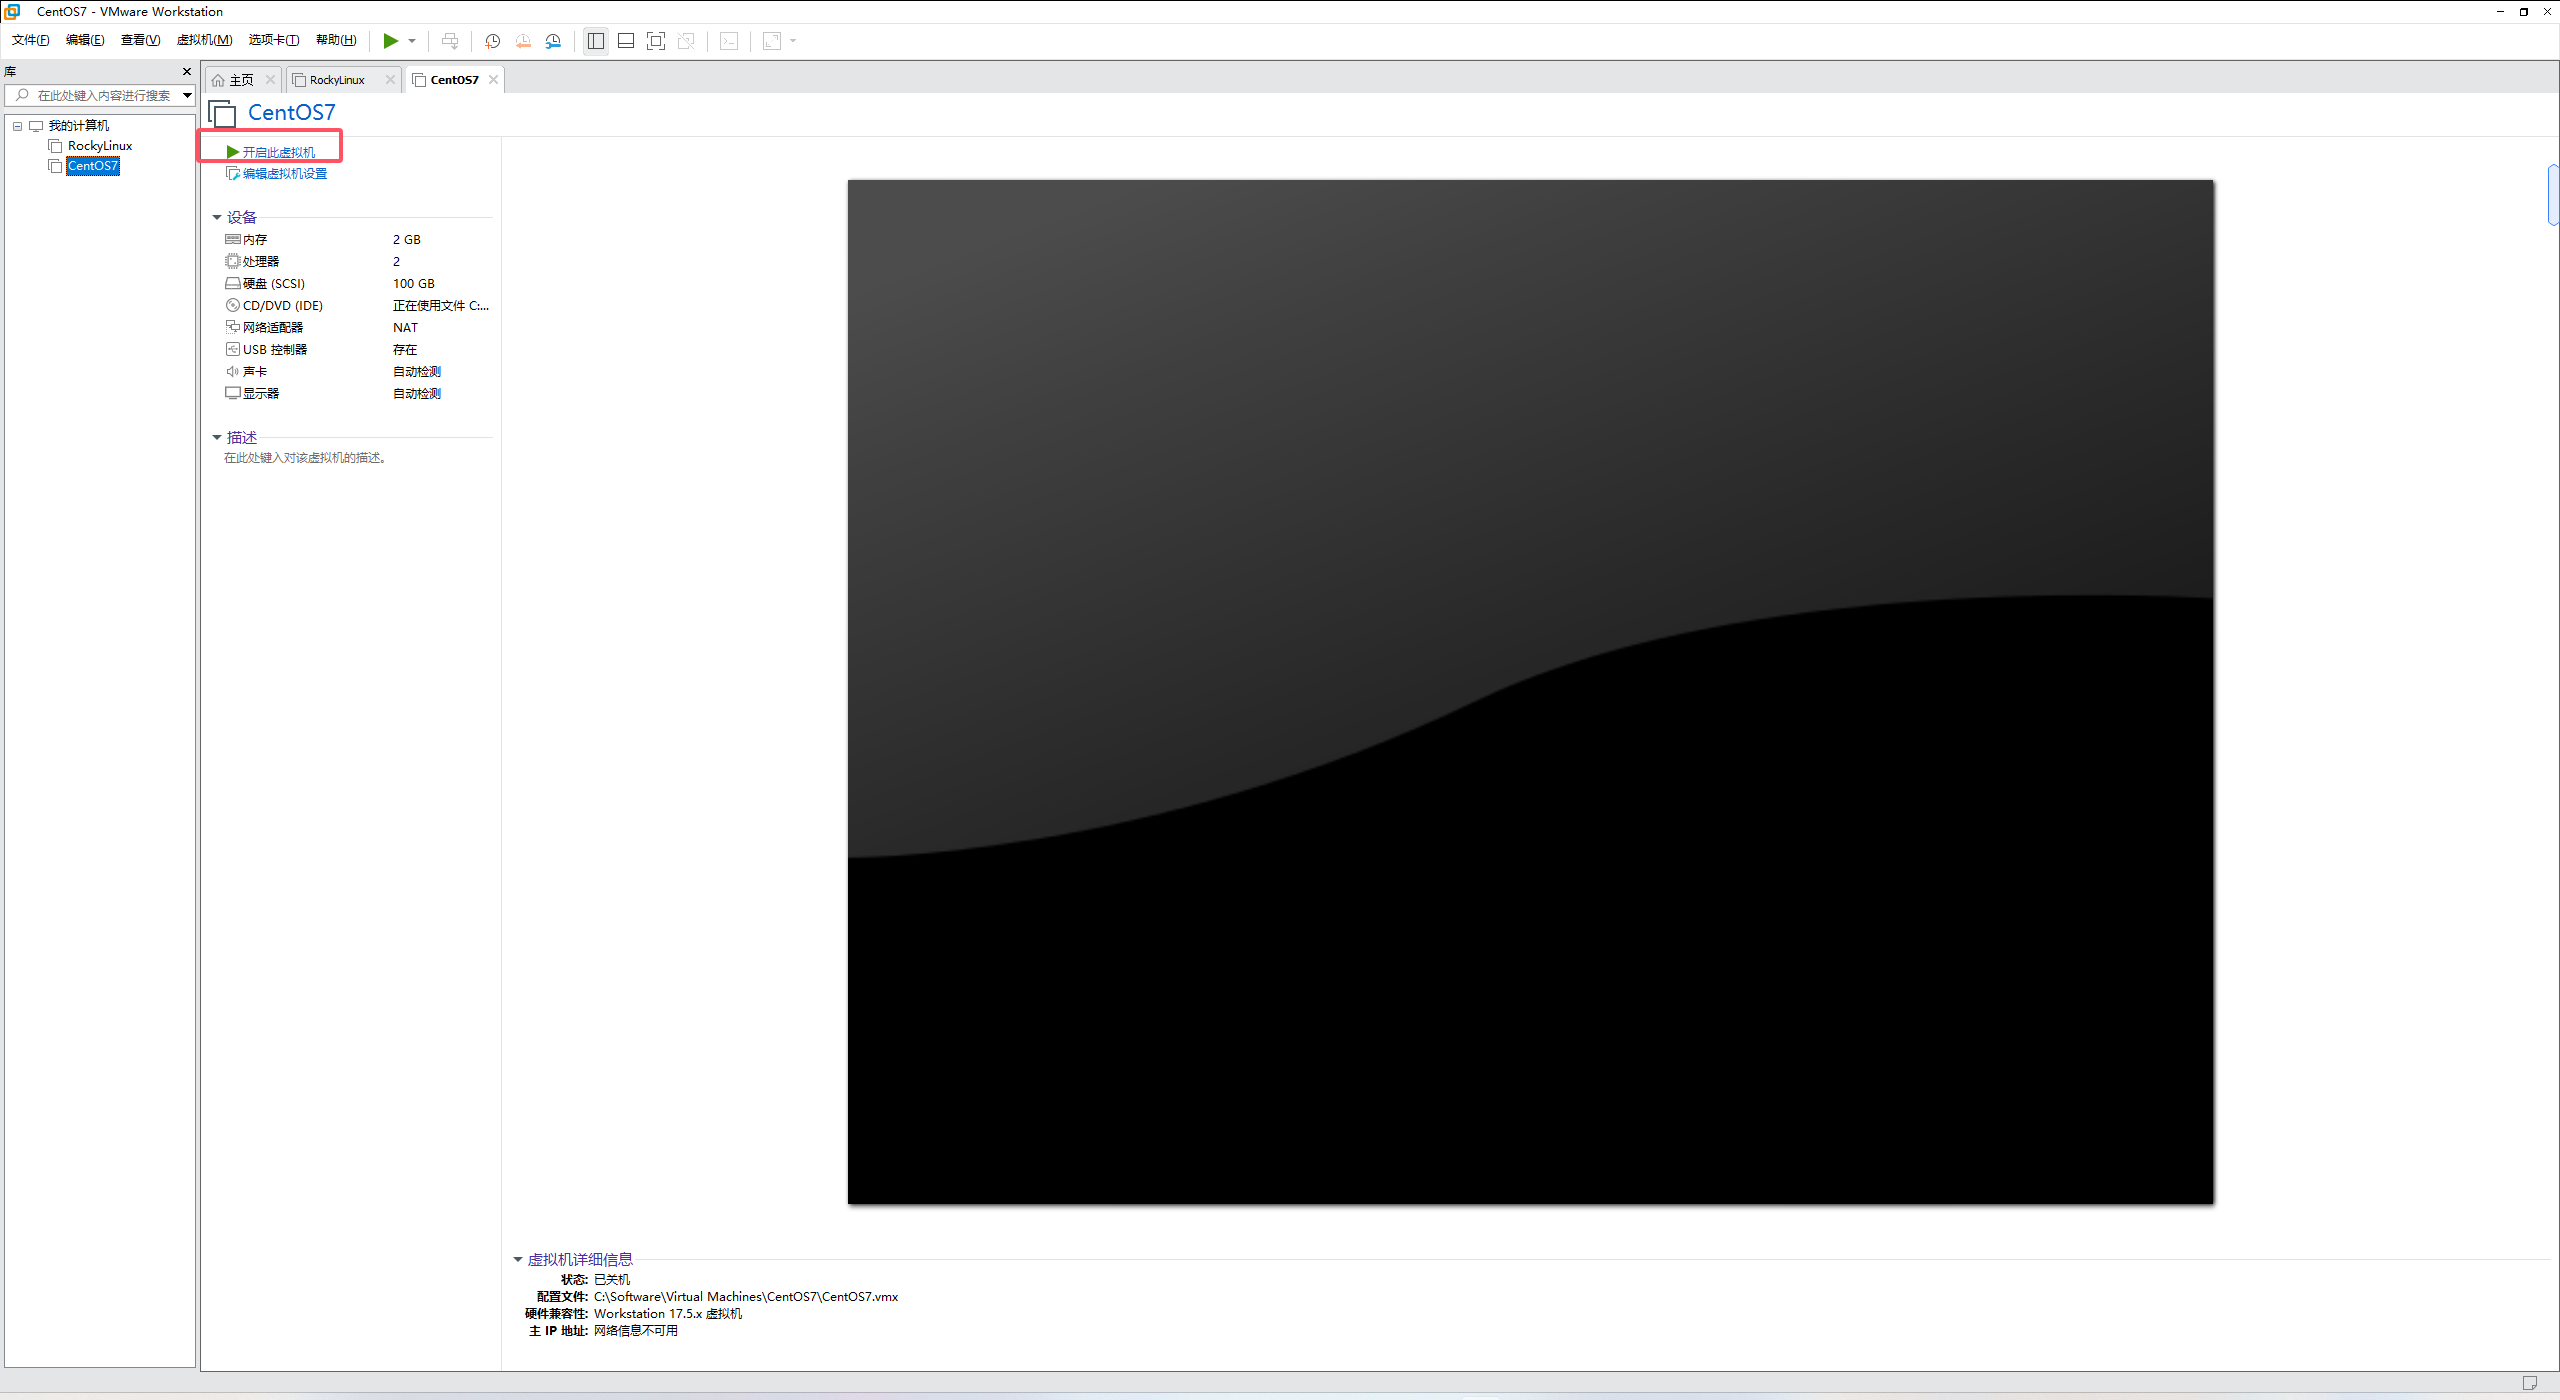Open the 虚拟机(M) menu
This screenshot has height=1400, width=2560.
(204, 40)
